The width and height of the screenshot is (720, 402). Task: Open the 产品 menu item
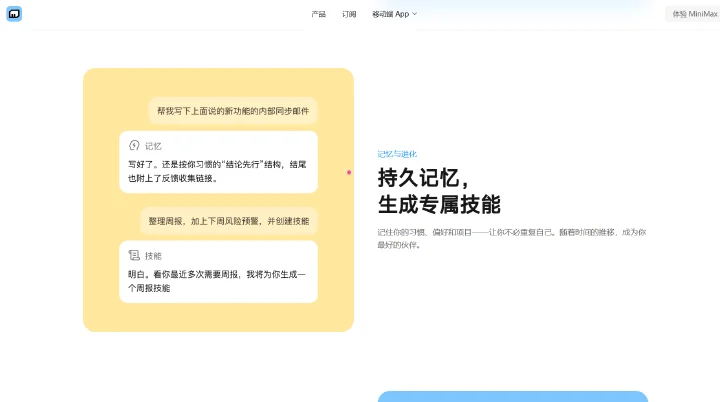click(x=318, y=14)
